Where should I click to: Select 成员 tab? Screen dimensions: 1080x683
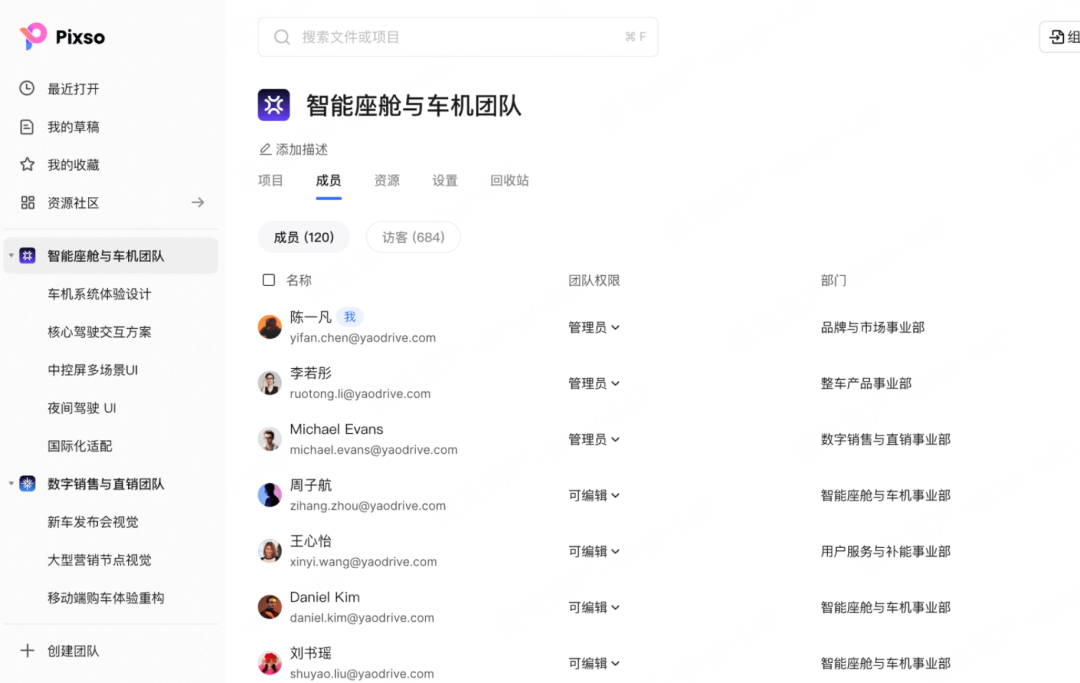329,180
